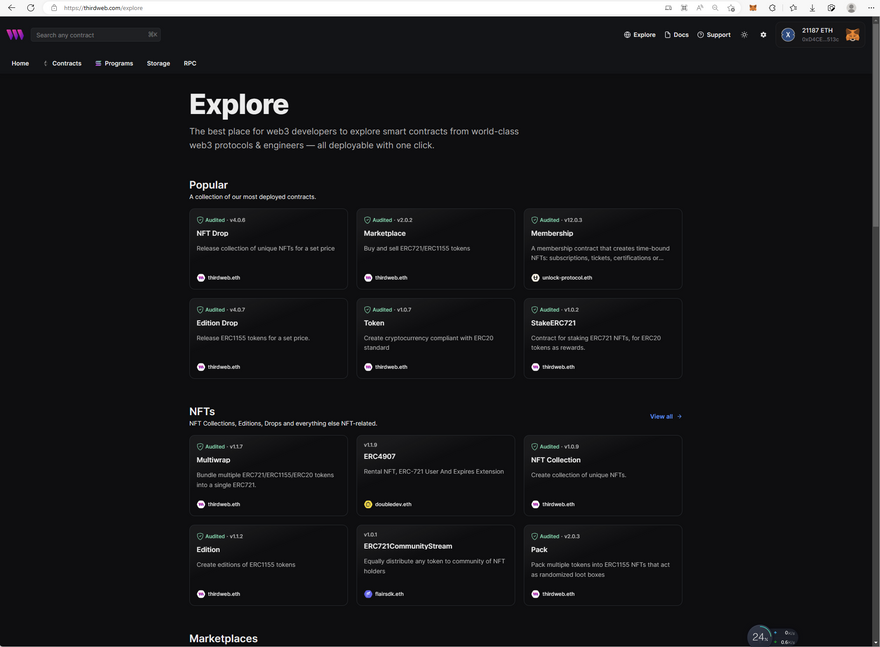Click the thirdweb logo icon
This screenshot has height=647, width=880.
tap(15, 35)
